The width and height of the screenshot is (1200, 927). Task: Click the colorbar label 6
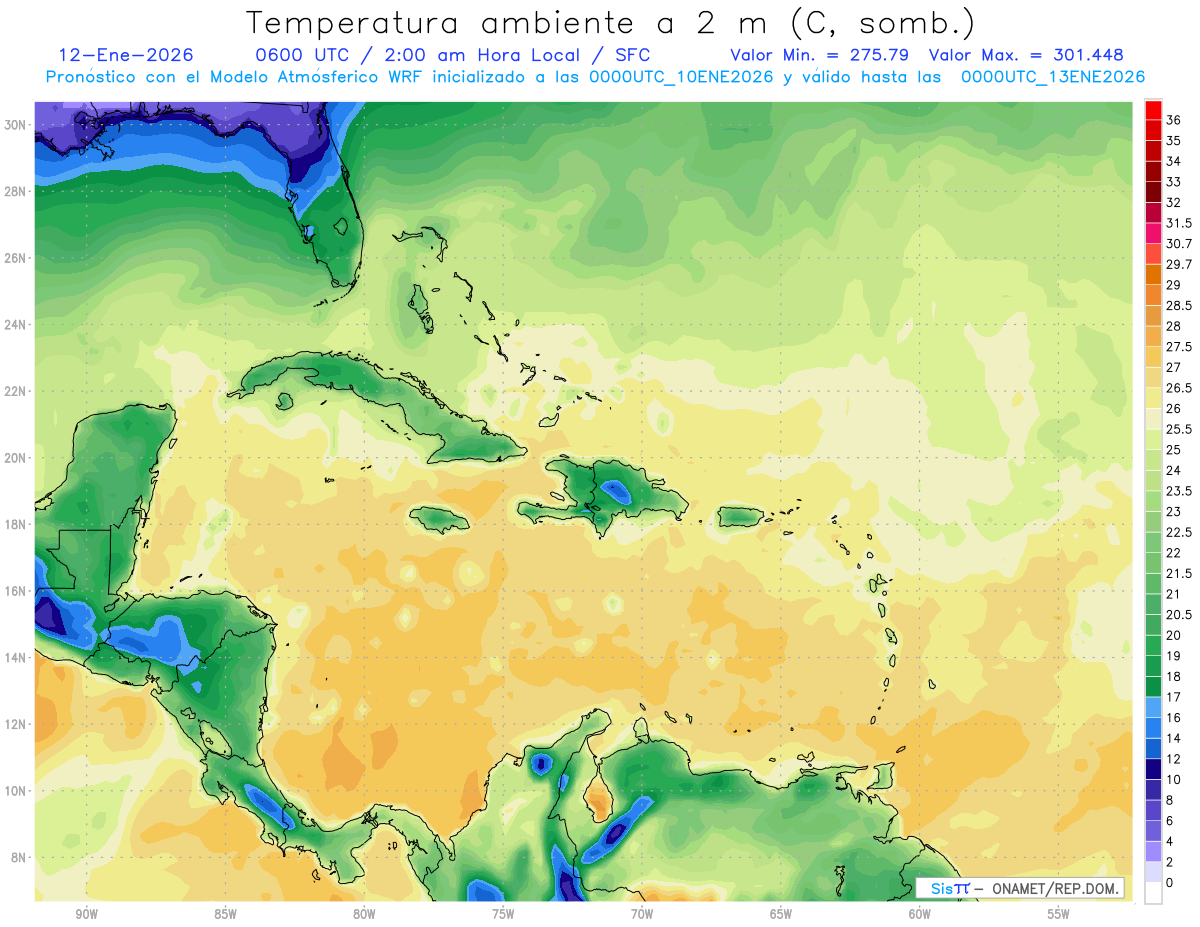click(x=1170, y=821)
